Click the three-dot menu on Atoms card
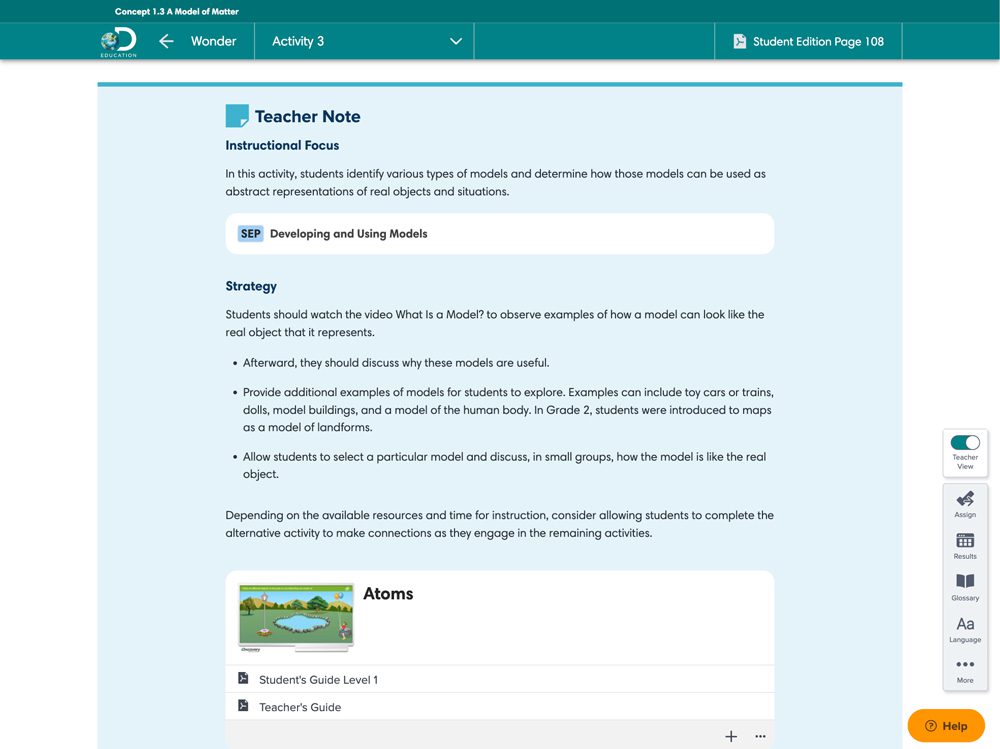This screenshot has height=749, width=1000. [x=760, y=736]
